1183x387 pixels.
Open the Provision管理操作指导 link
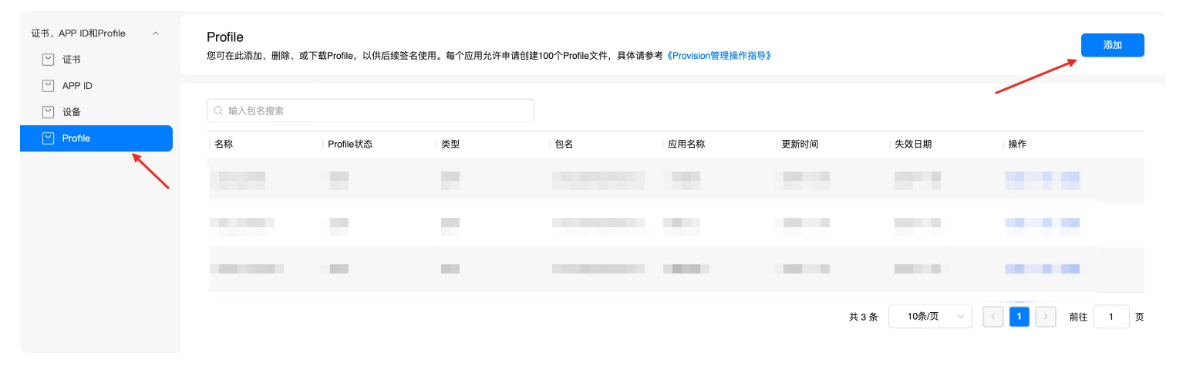click(x=720, y=56)
